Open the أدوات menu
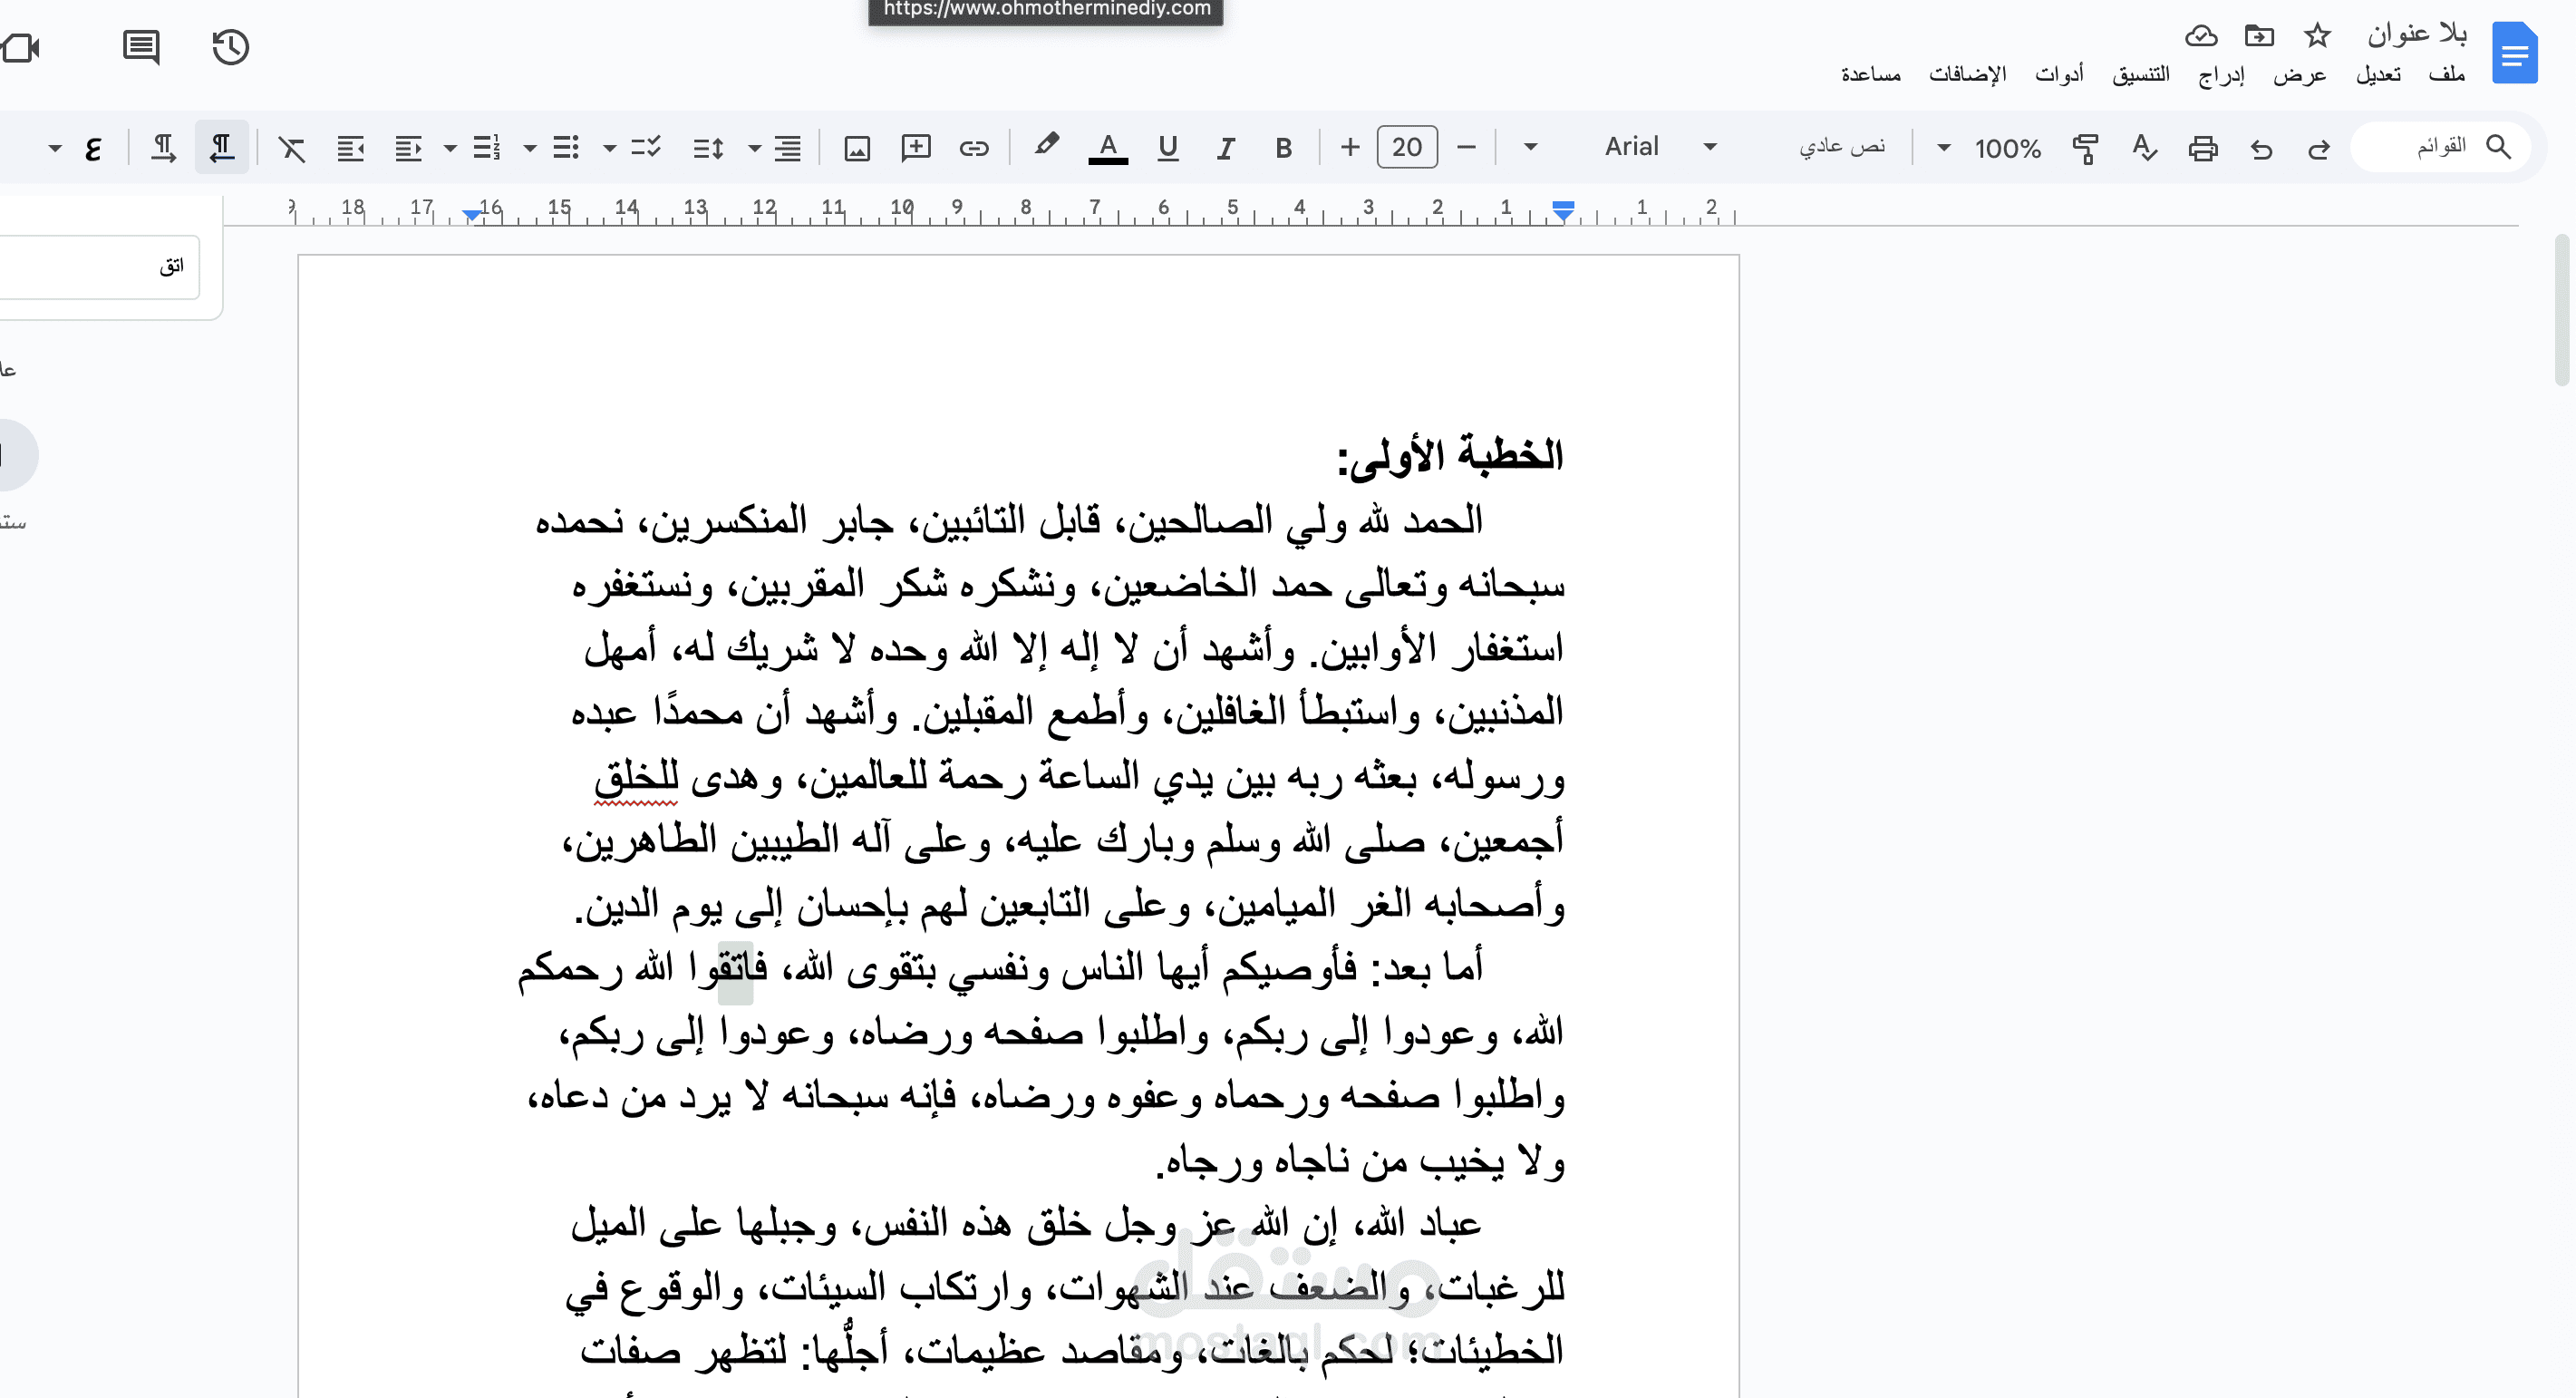 [x=2061, y=75]
